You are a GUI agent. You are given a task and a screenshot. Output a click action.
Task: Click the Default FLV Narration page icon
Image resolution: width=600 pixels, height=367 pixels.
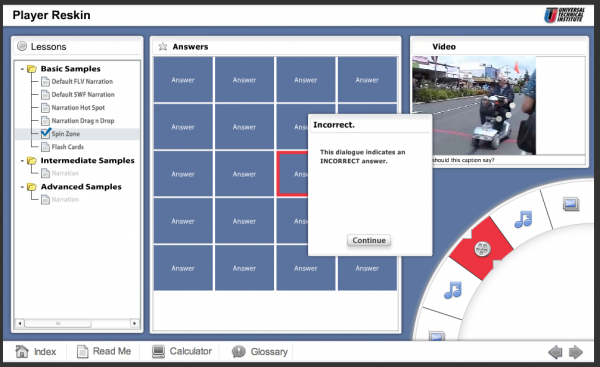[x=45, y=82]
